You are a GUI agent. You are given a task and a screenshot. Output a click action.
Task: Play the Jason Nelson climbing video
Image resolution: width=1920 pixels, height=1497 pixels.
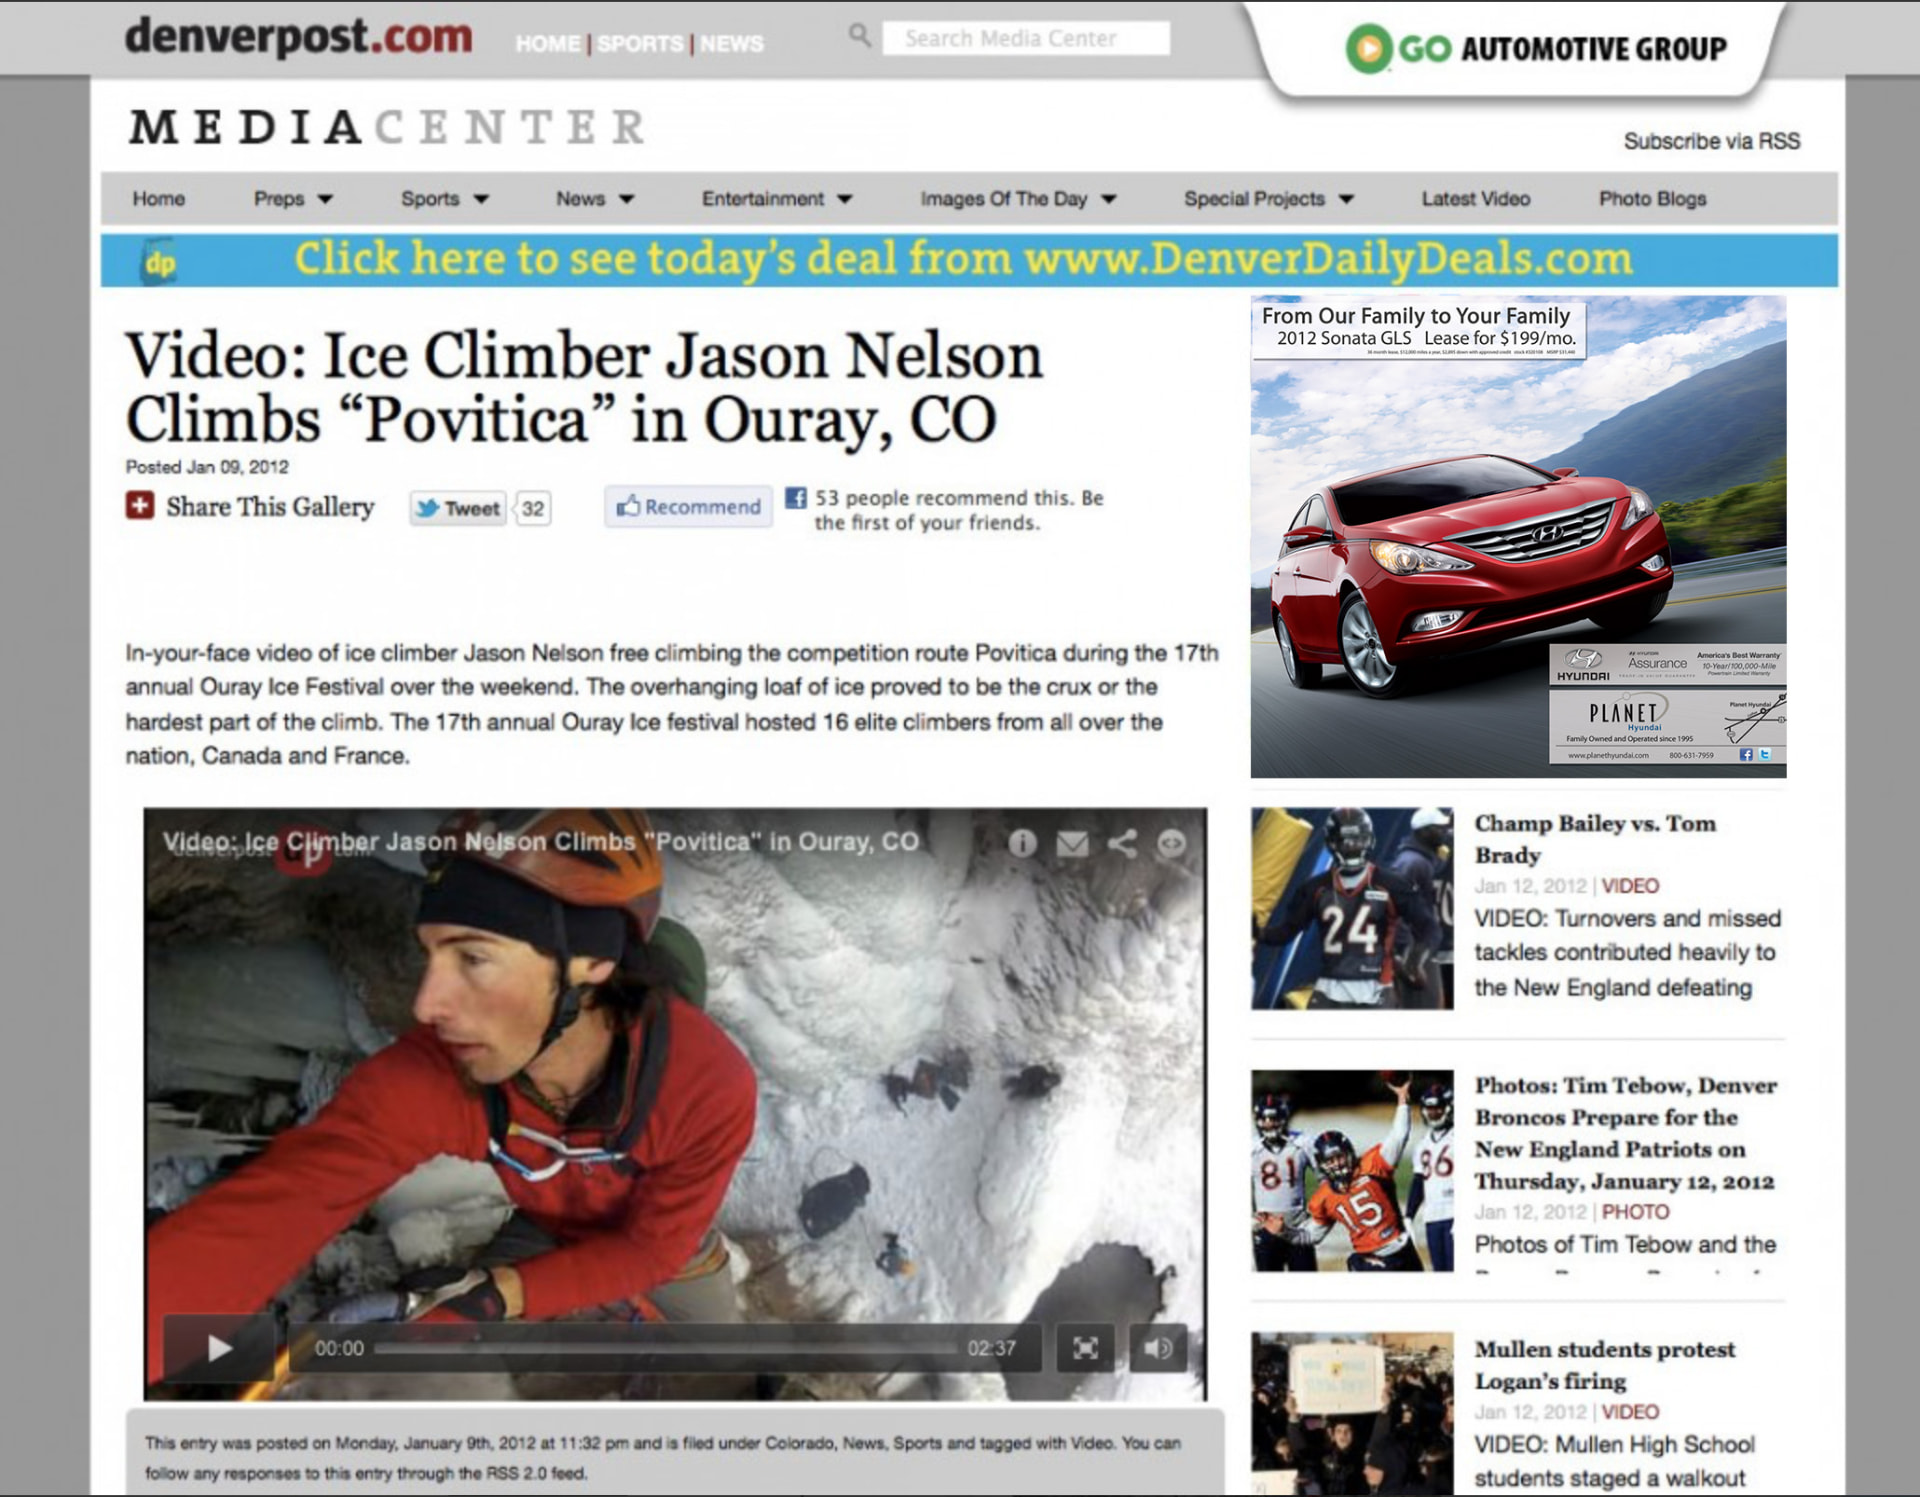tap(219, 1347)
